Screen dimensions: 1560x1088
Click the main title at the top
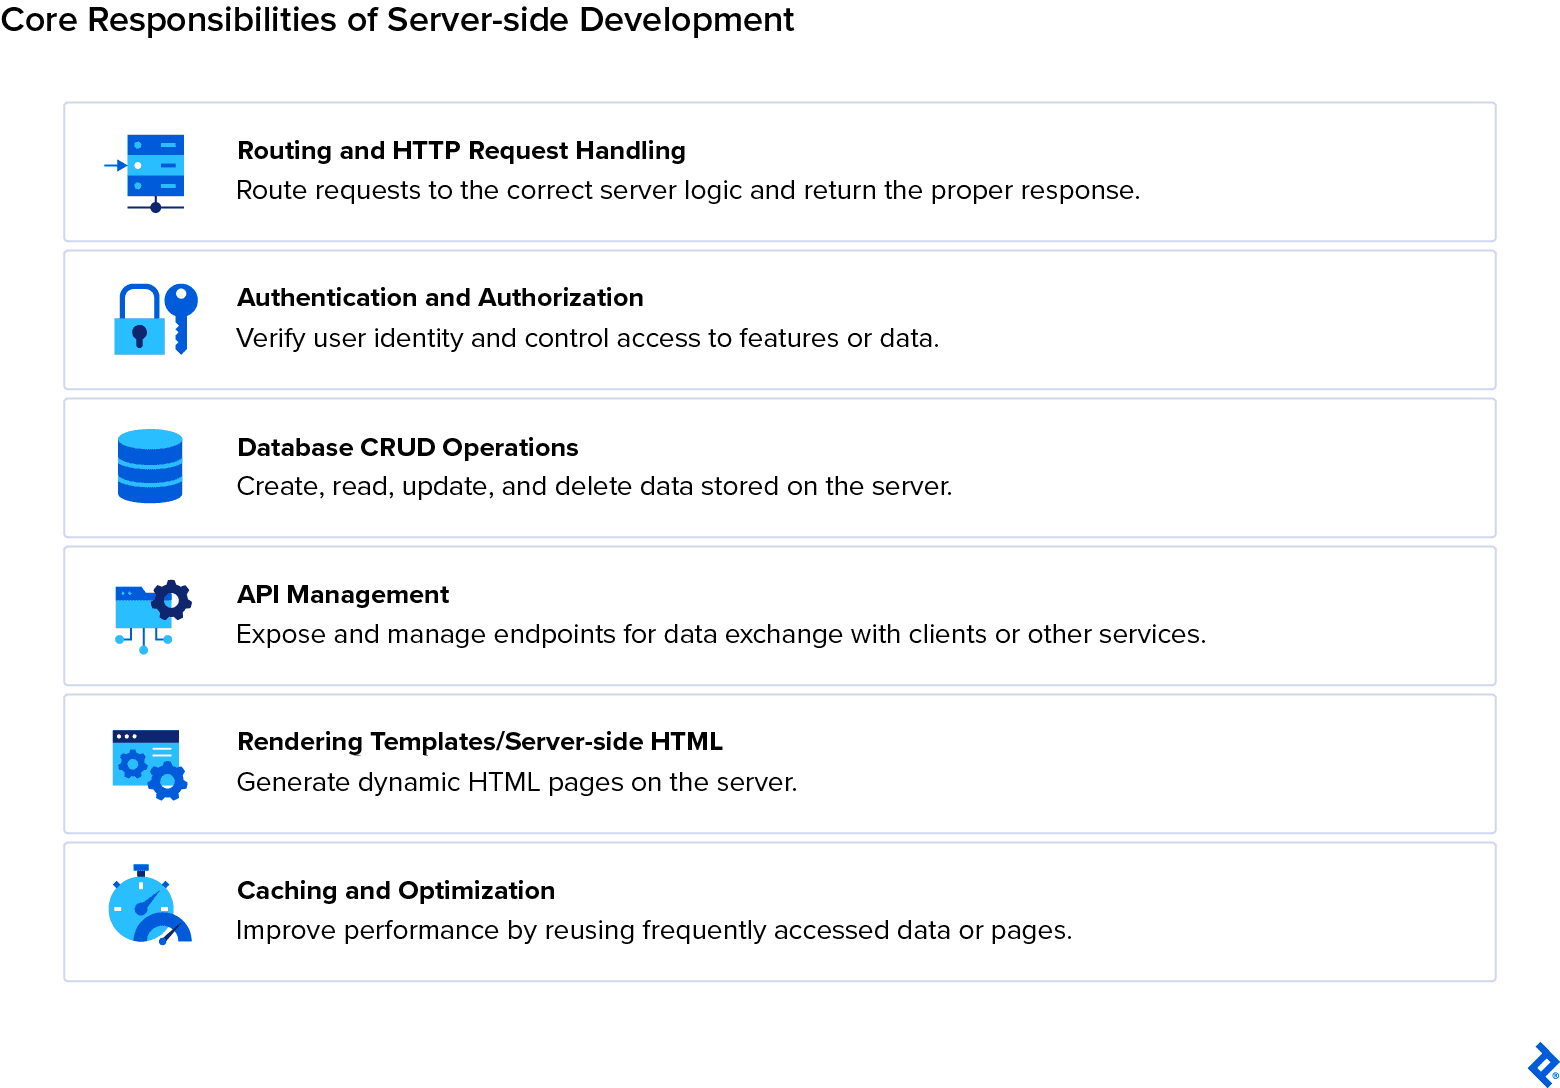pos(396,20)
